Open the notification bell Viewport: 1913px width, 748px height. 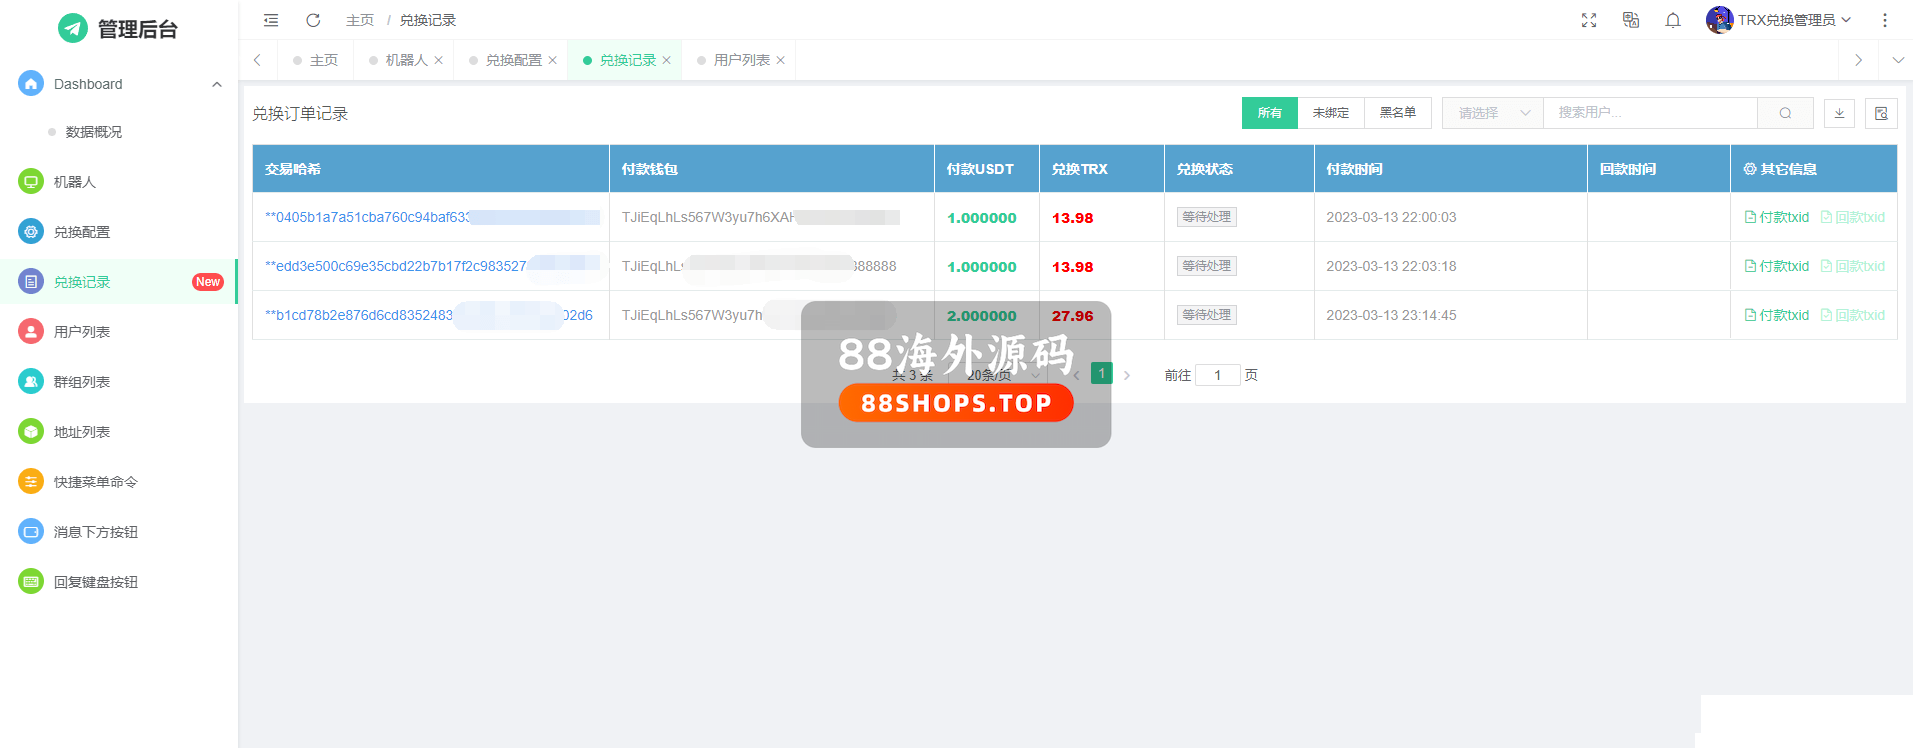pos(1673,20)
